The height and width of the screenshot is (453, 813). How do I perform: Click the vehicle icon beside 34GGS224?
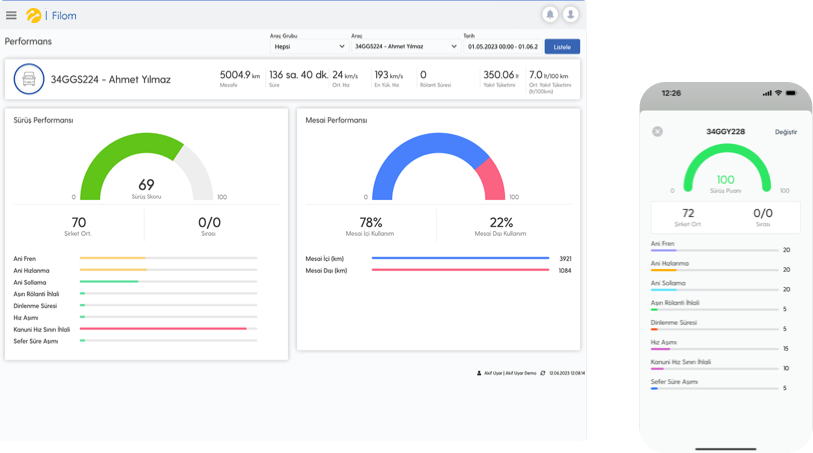(29, 79)
